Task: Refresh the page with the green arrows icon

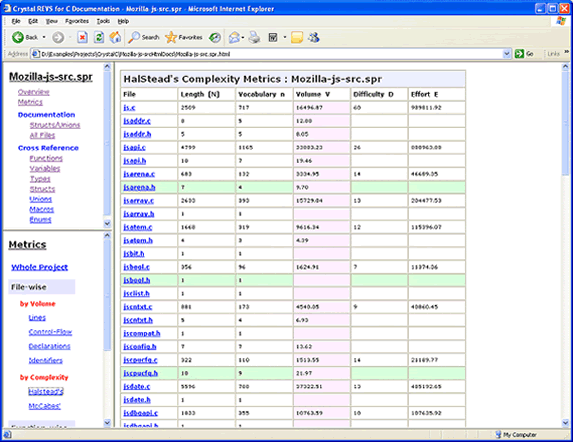Action: click(99, 37)
